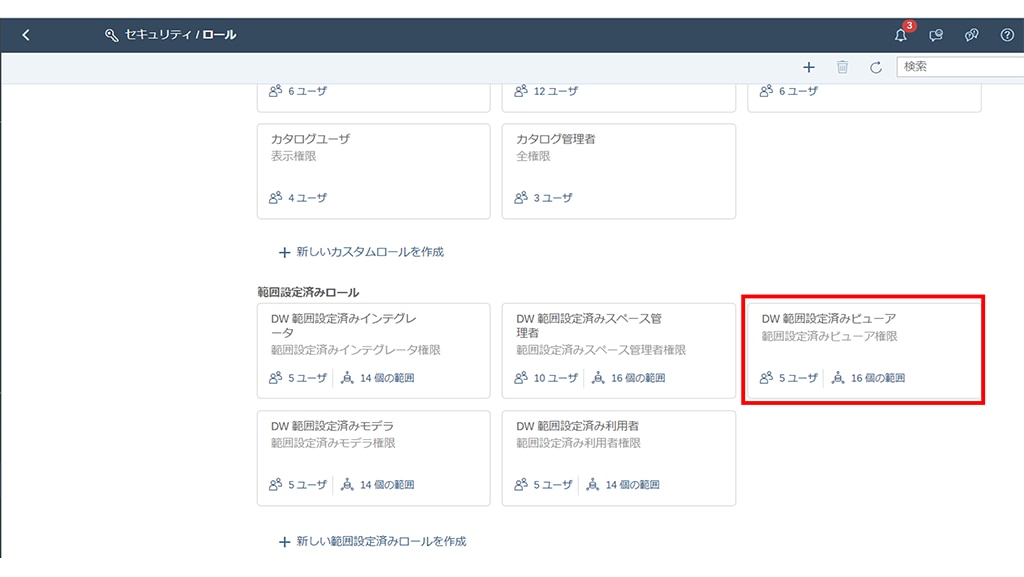Click the back arrow in header

click(x=26, y=35)
